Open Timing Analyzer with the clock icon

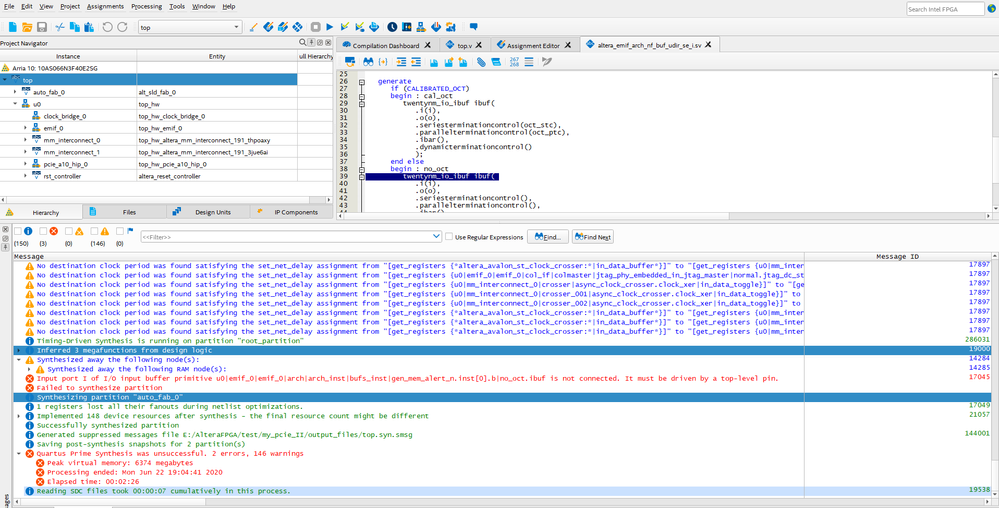(x=392, y=27)
